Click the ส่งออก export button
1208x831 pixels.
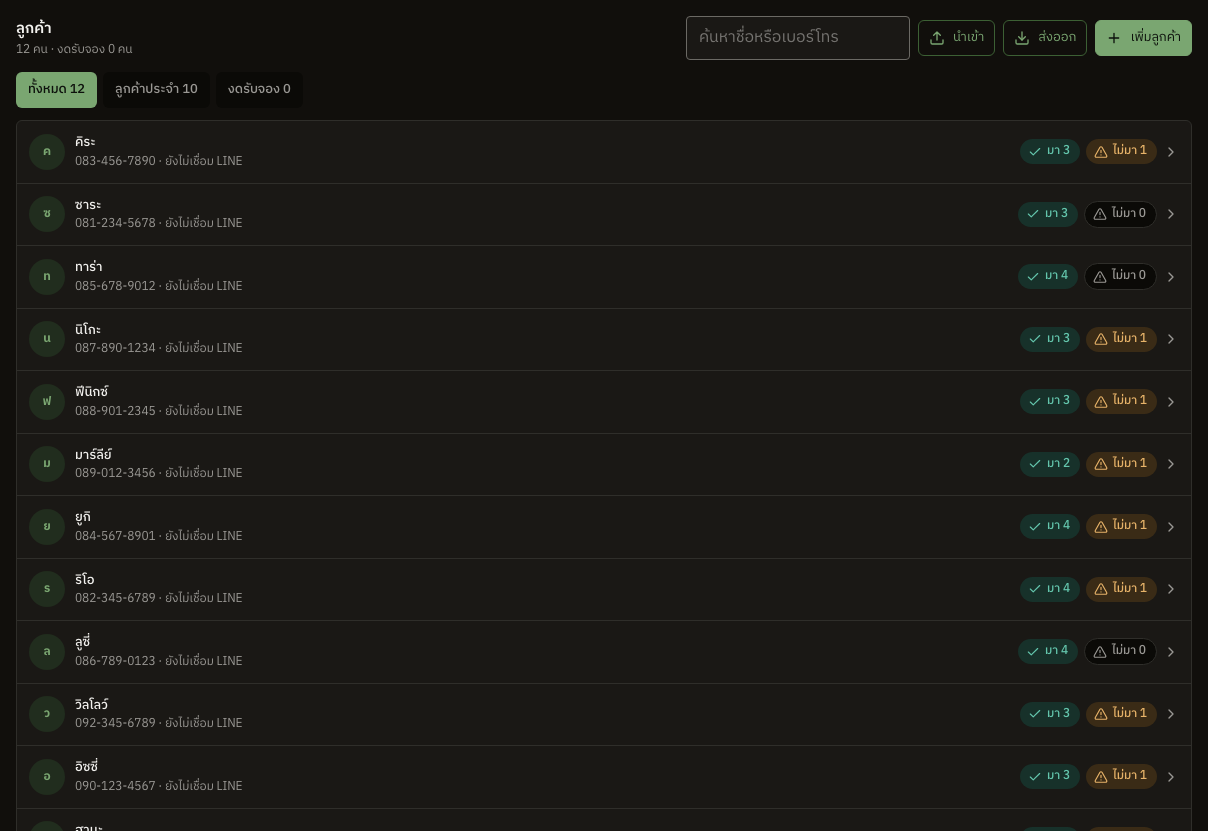click(1045, 38)
